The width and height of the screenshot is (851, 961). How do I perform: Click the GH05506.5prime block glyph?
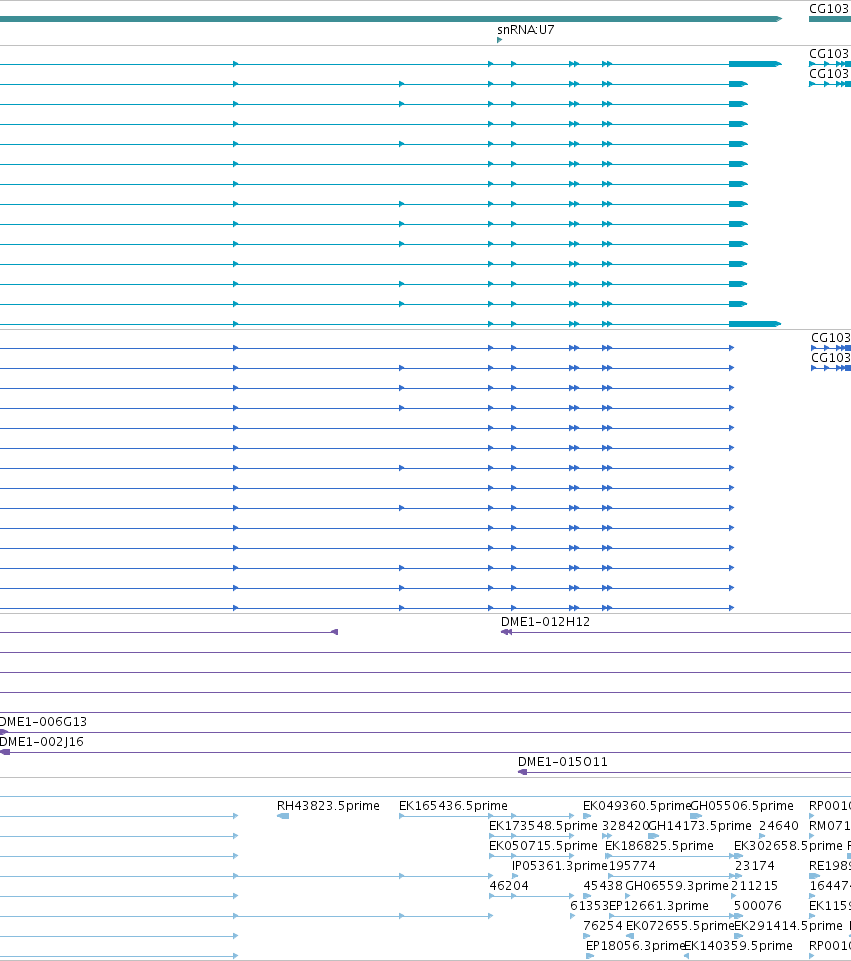click(696, 816)
